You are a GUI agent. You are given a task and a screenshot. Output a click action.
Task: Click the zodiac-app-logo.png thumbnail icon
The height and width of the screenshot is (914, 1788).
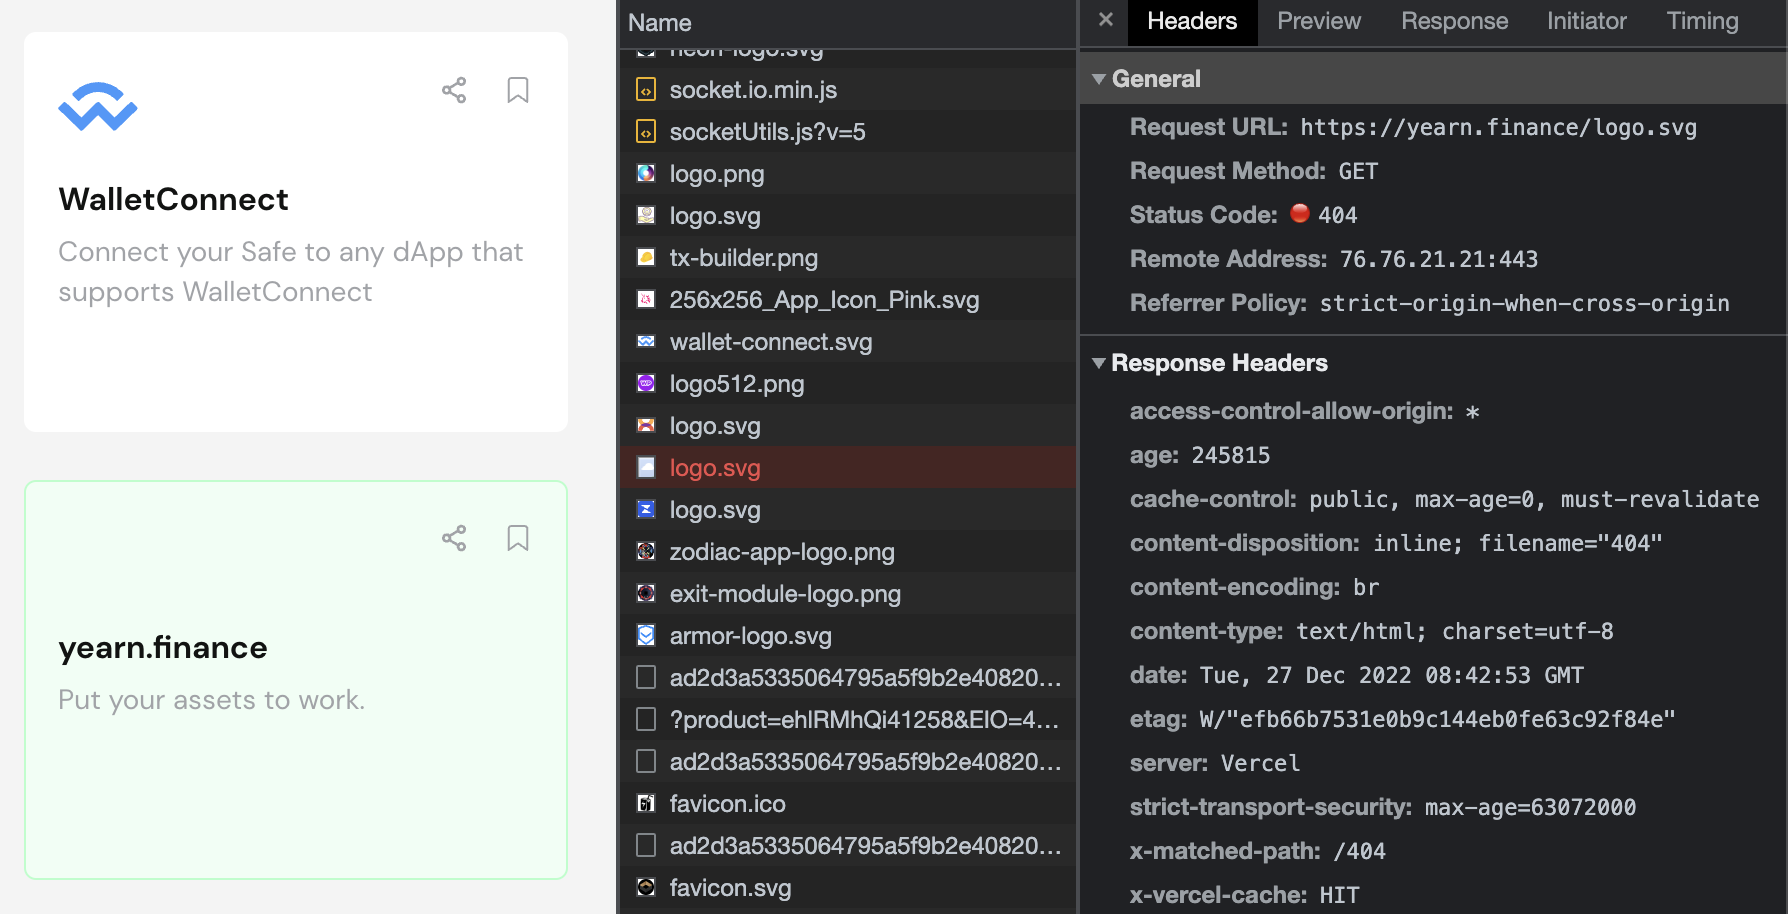(644, 551)
